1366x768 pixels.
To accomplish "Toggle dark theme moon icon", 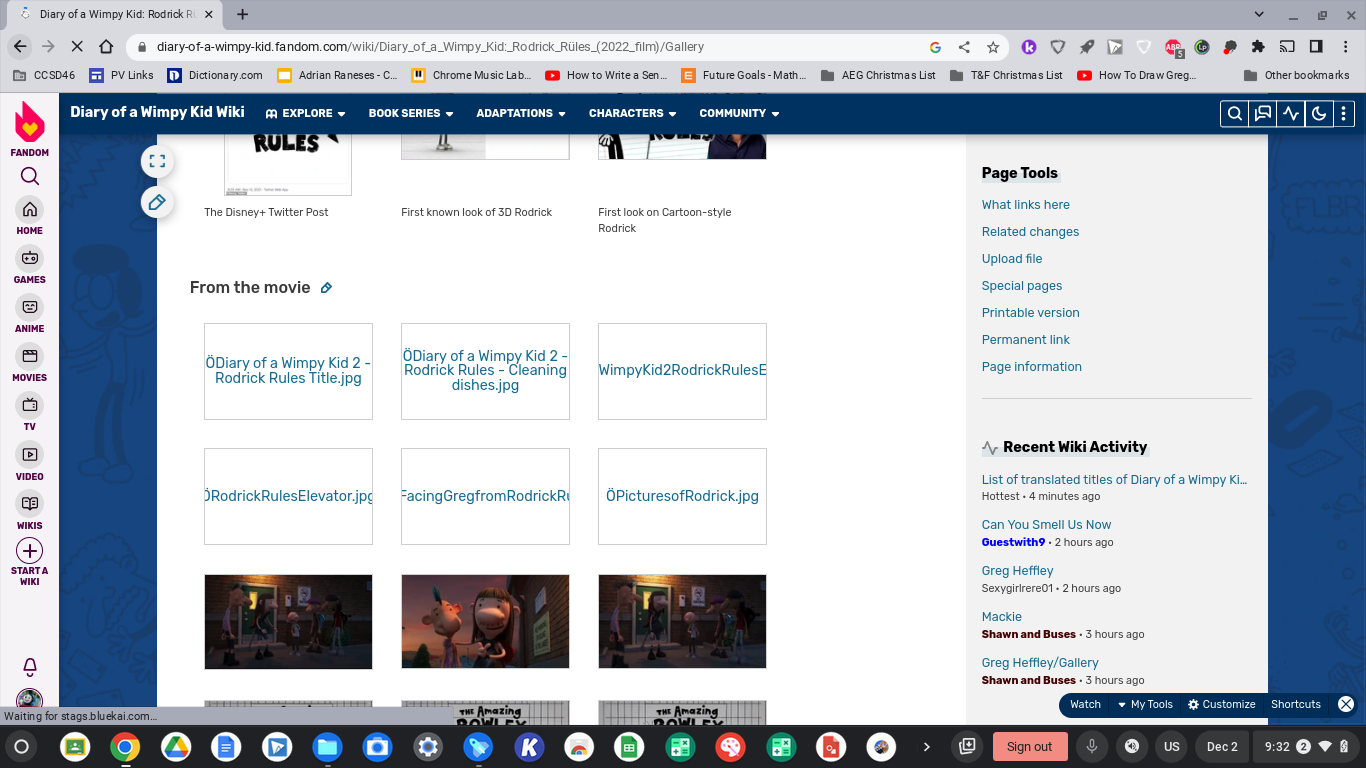I will (1319, 113).
